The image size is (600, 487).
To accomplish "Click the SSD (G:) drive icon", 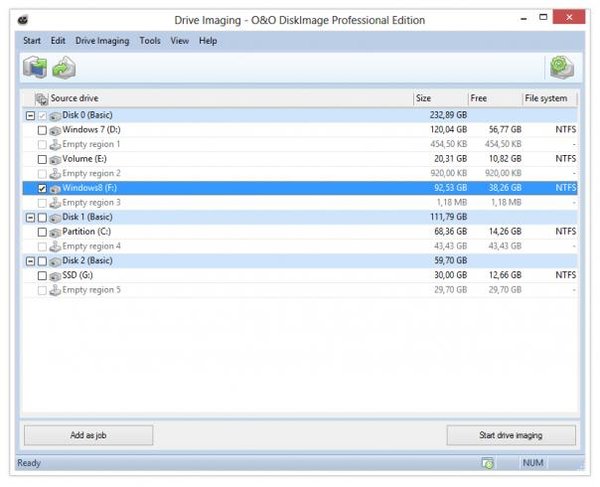I will pyautogui.click(x=55, y=275).
